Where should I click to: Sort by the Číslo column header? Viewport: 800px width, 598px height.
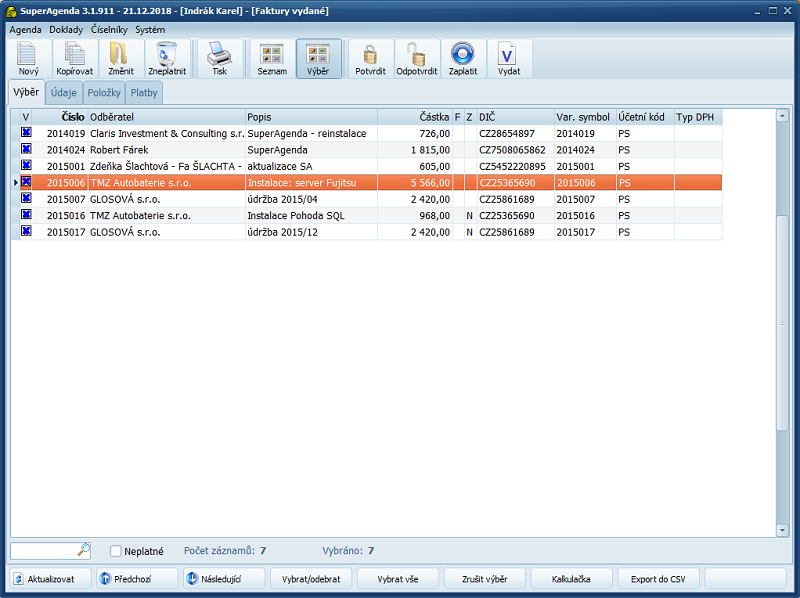(x=60, y=117)
